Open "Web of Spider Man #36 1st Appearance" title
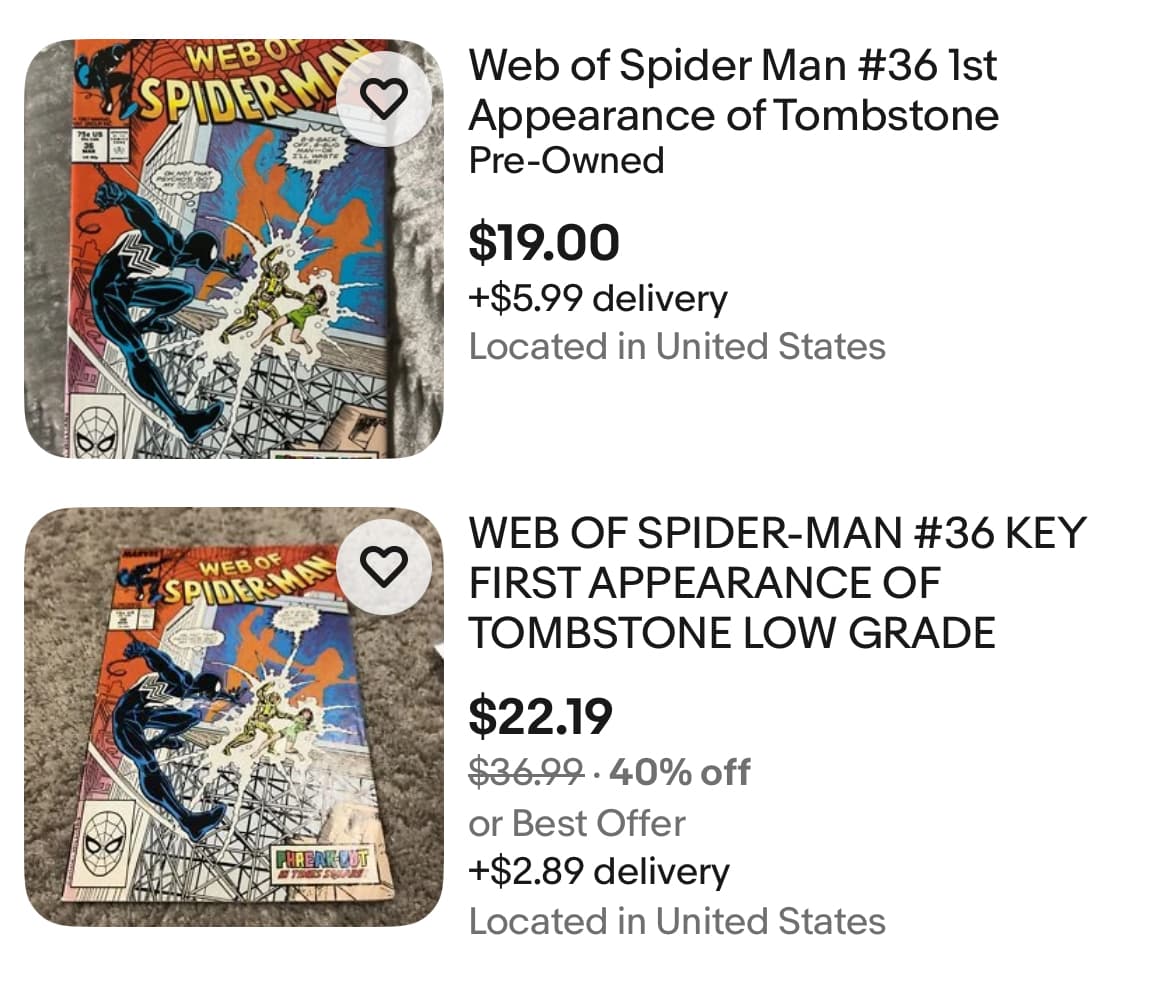The image size is (1170, 984). tap(733, 91)
